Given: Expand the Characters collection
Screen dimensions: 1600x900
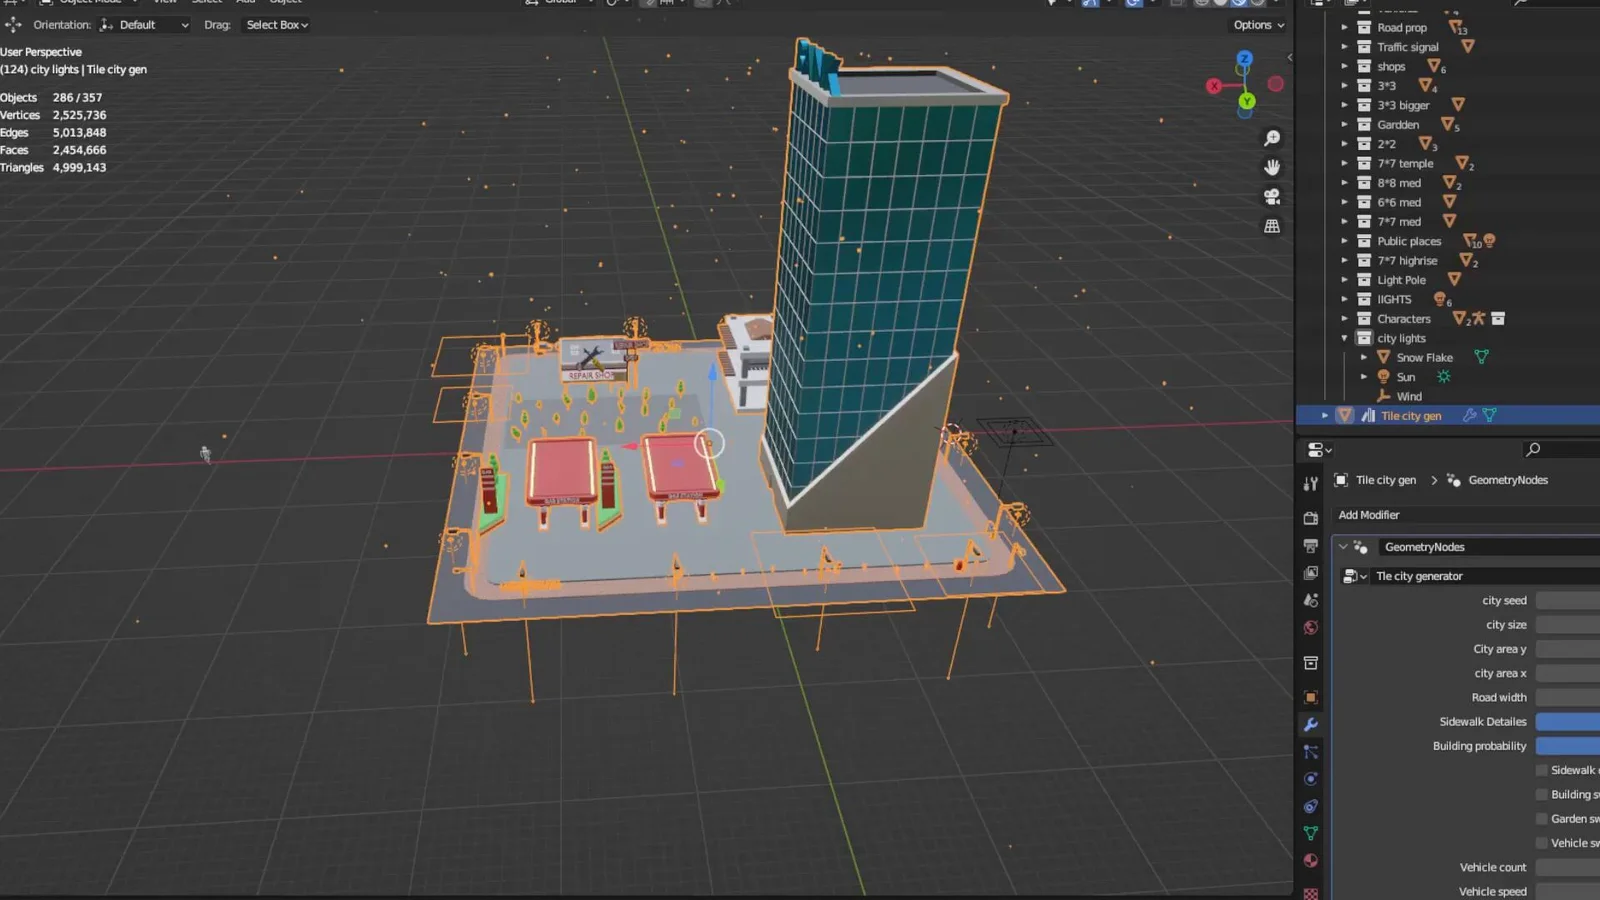Looking at the screenshot, I should point(1345,319).
